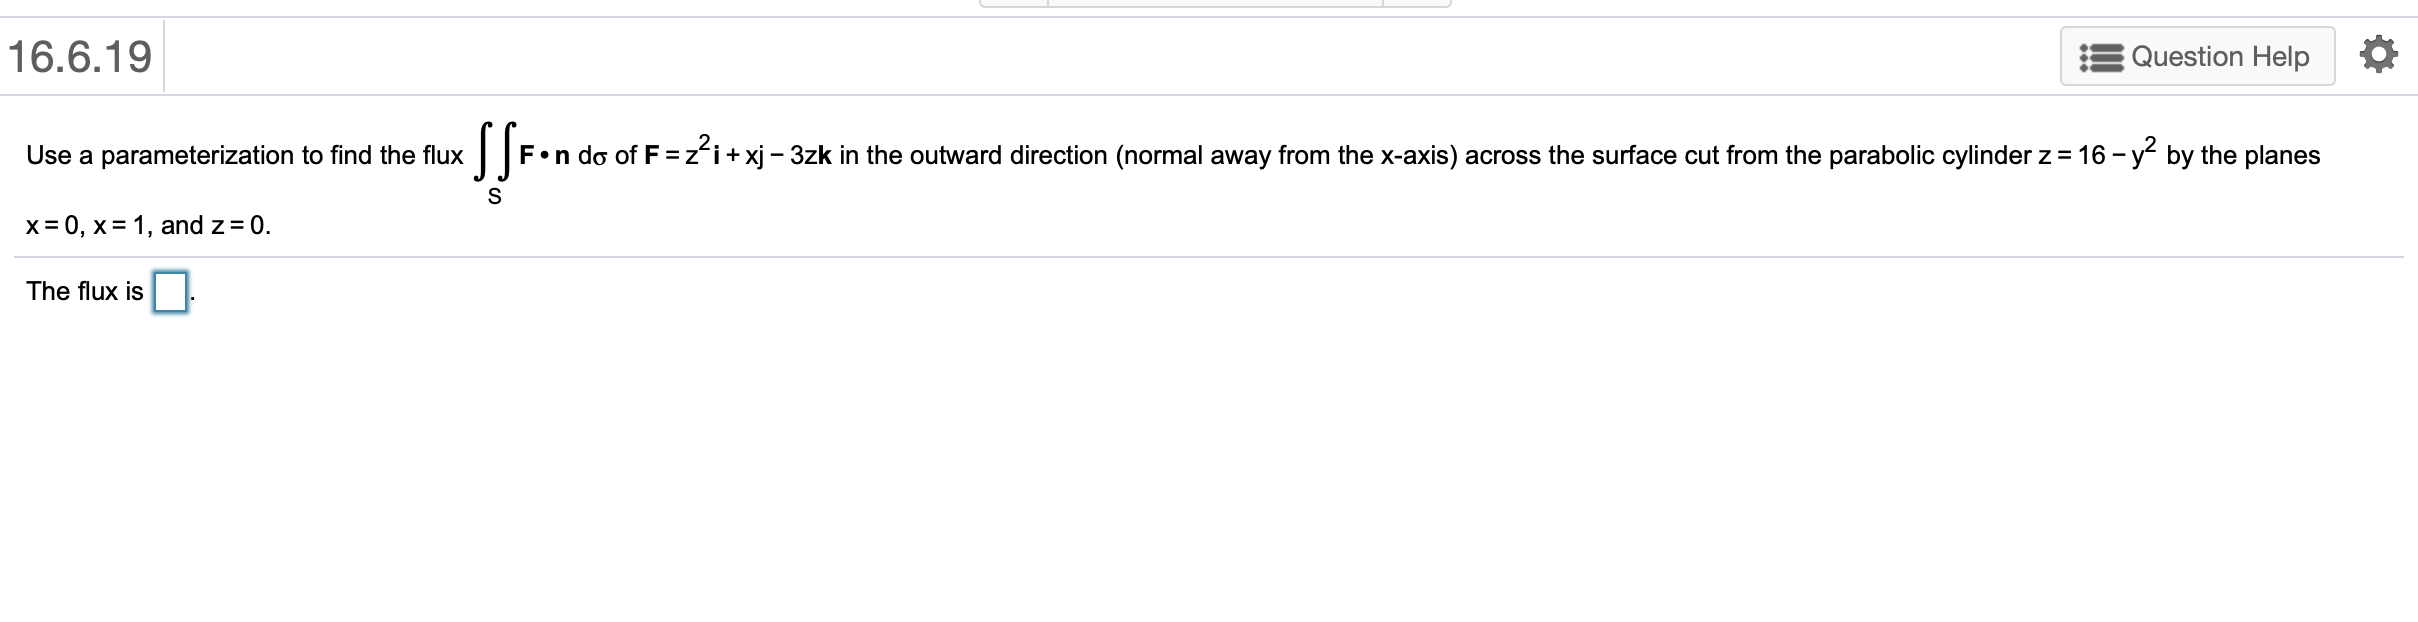Select the gear to adjust question options
The width and height of the screenshot is (2418, 622).
(x=2381, y=55)
